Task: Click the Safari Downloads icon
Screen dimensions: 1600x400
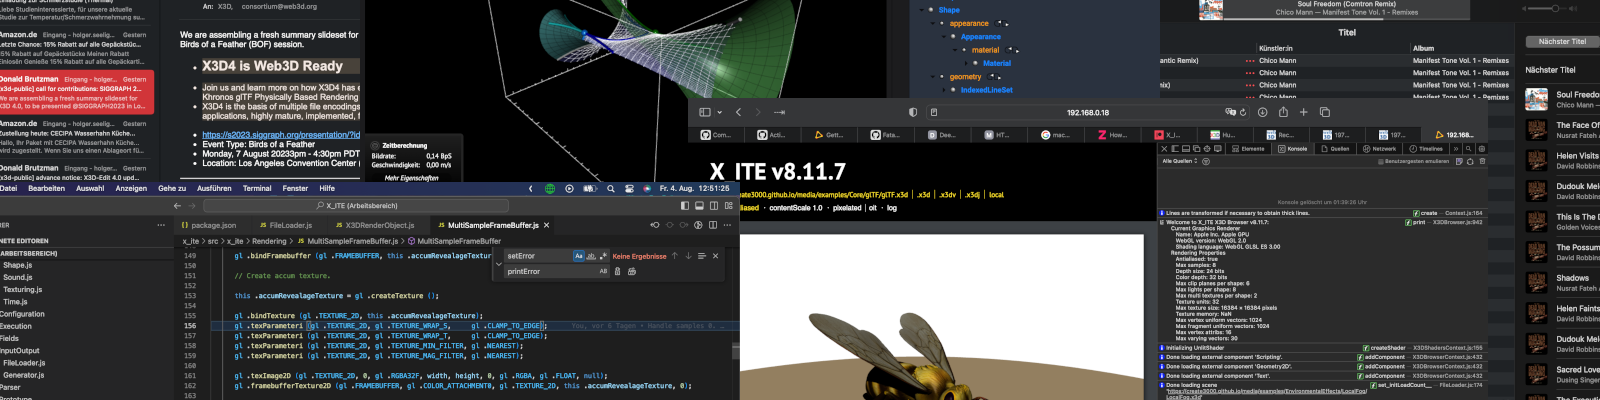Action: (x=1262, y=112)
